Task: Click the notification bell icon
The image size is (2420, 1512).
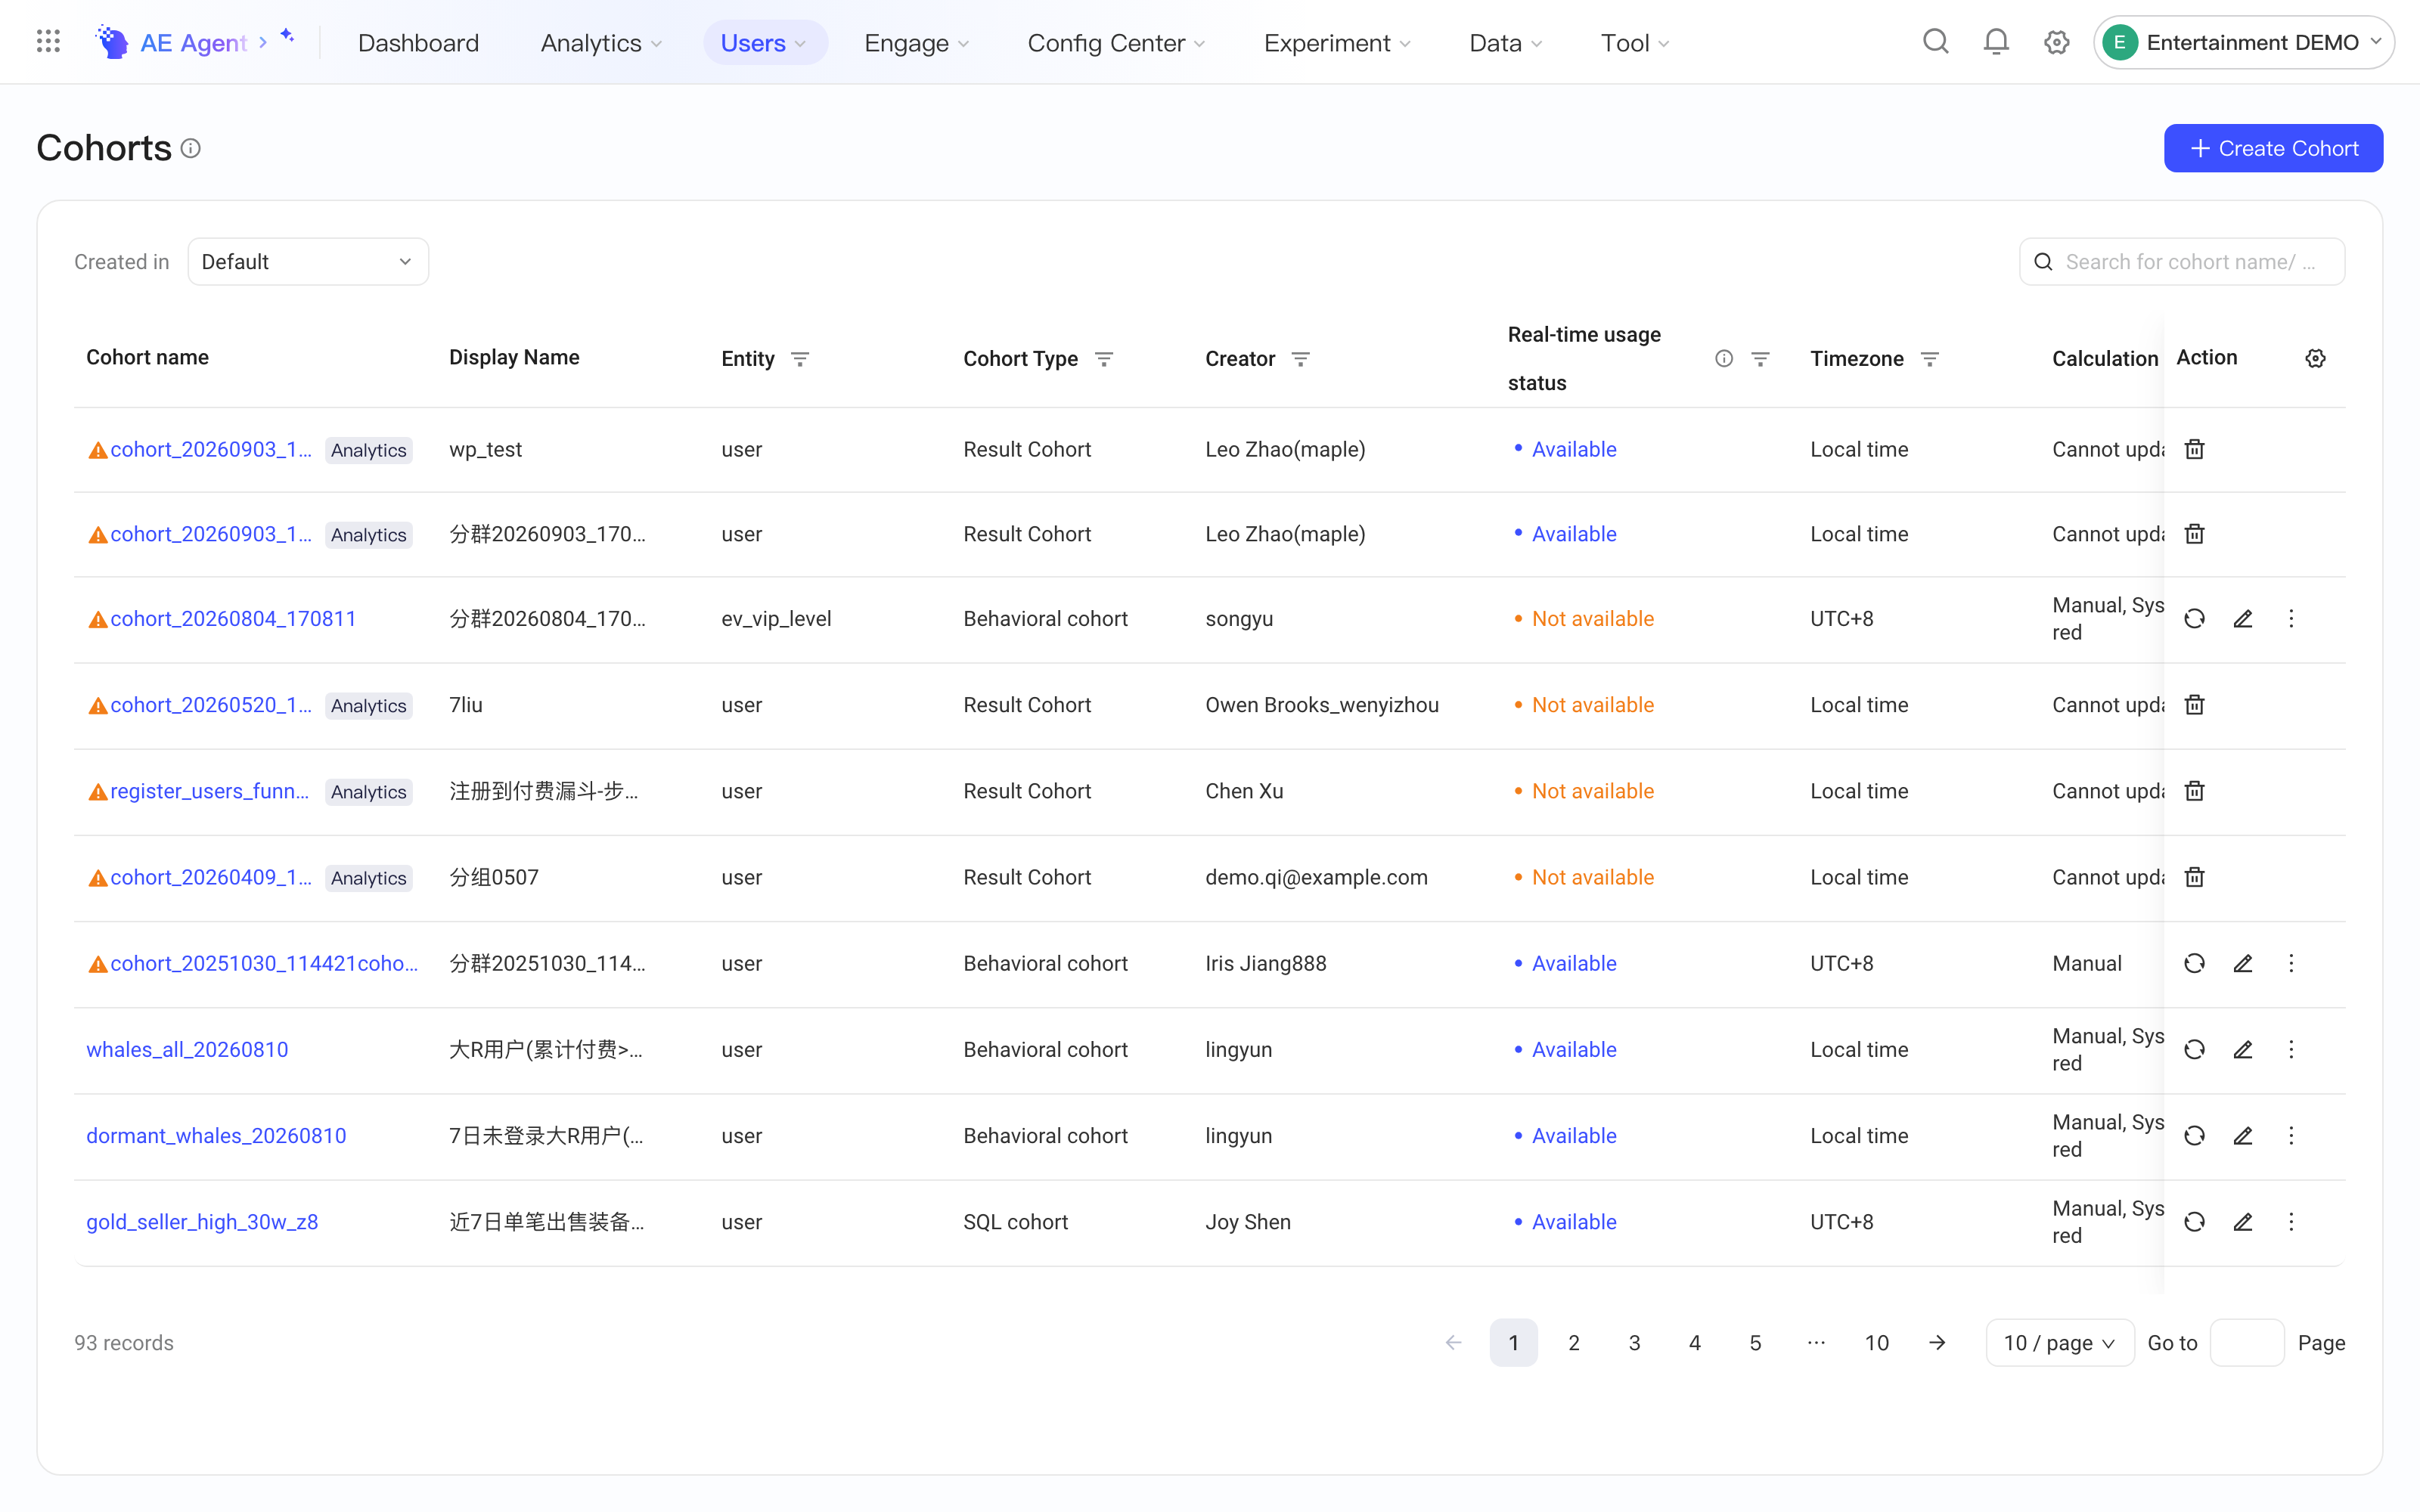Action: 1996,42
